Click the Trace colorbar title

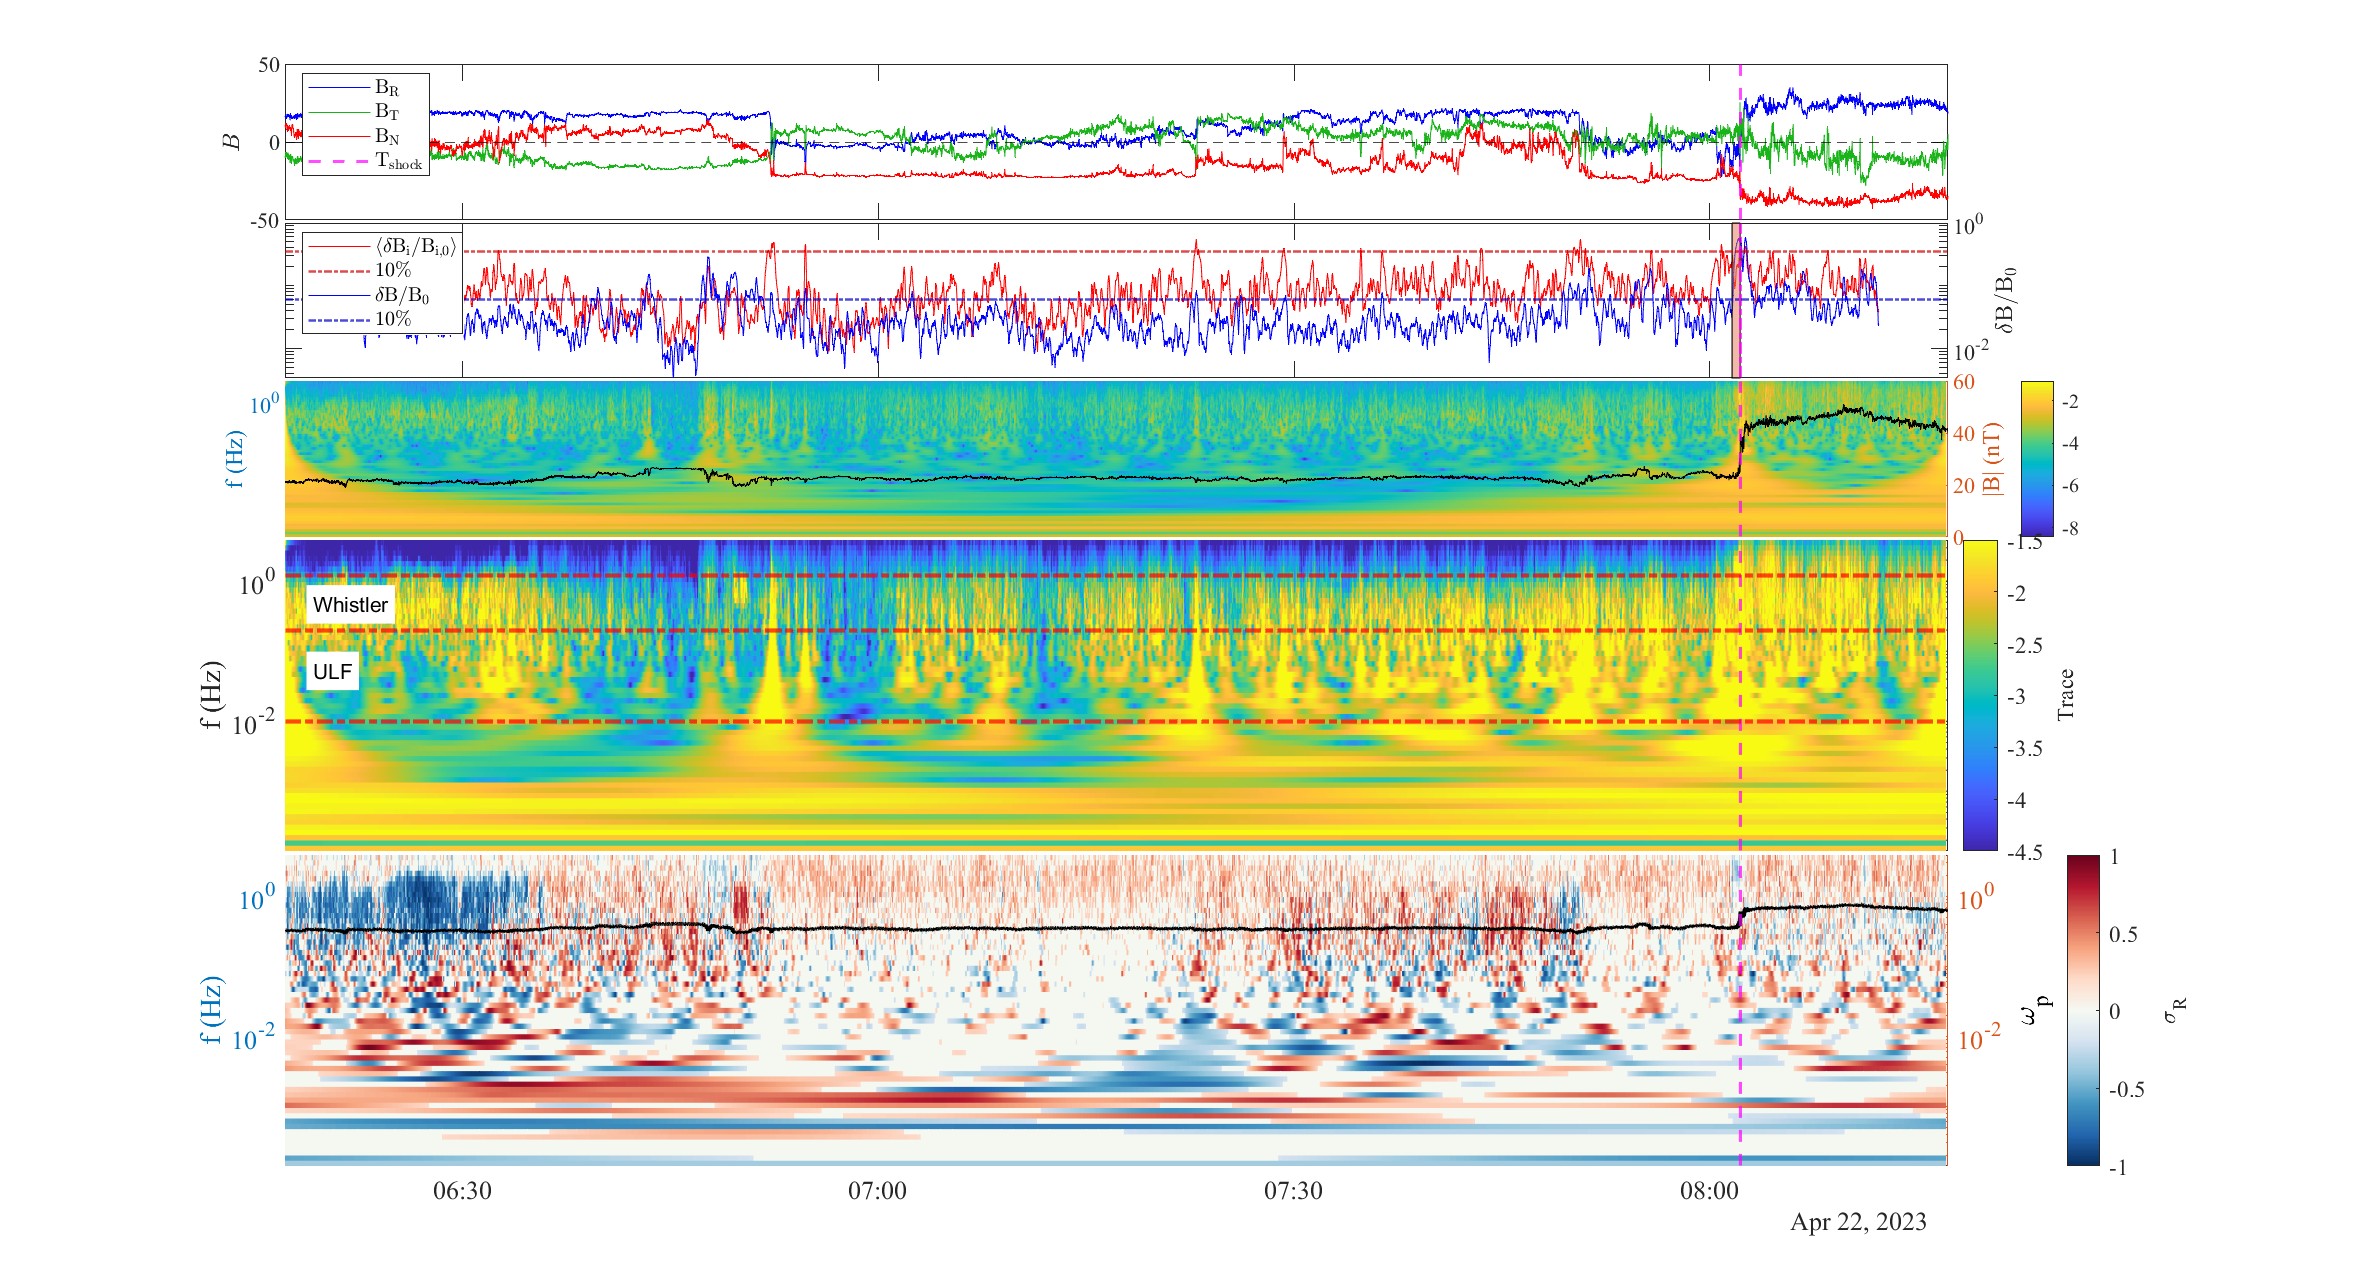point(2066,695)
